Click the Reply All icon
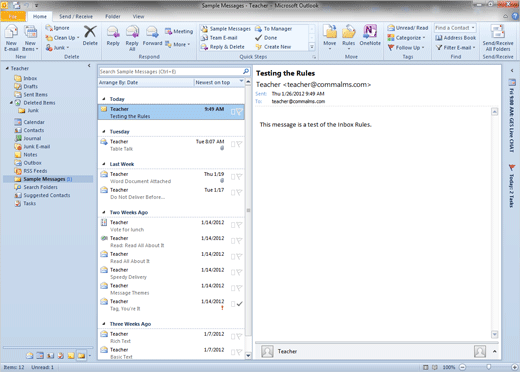This screenshot has width=520, height=372. tap(132, 32)
